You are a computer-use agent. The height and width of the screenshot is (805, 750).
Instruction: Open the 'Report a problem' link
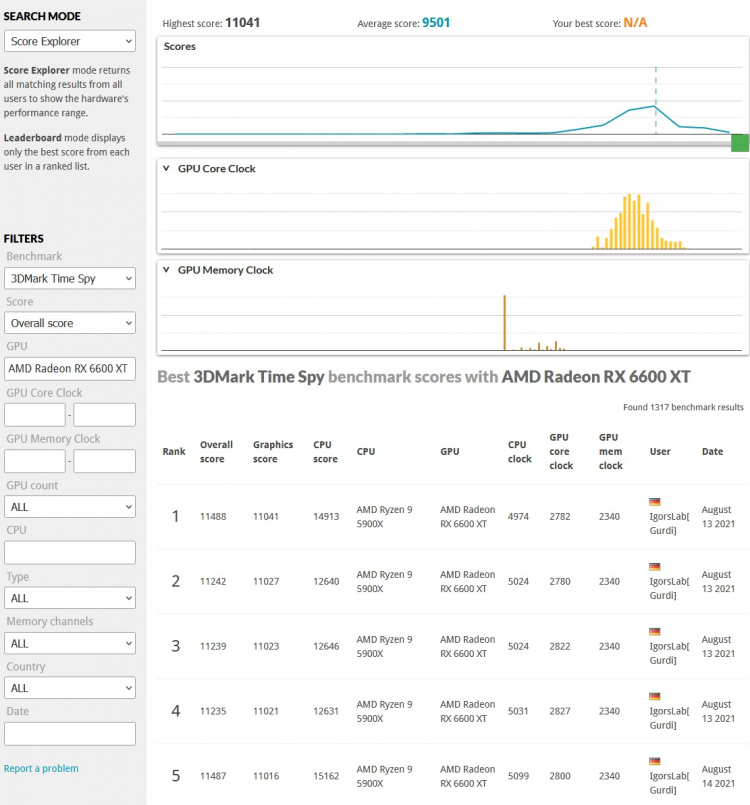coord(41,768)
